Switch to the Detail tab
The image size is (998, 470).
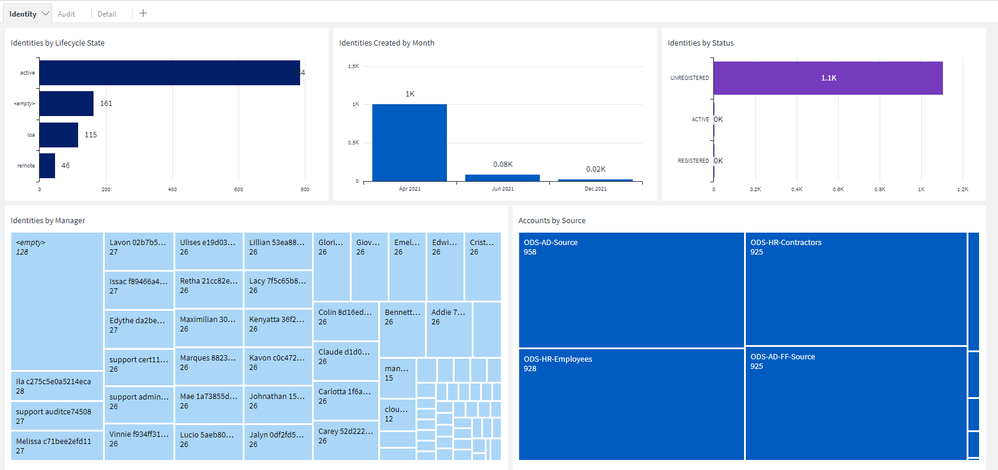(x=107, y=14)
